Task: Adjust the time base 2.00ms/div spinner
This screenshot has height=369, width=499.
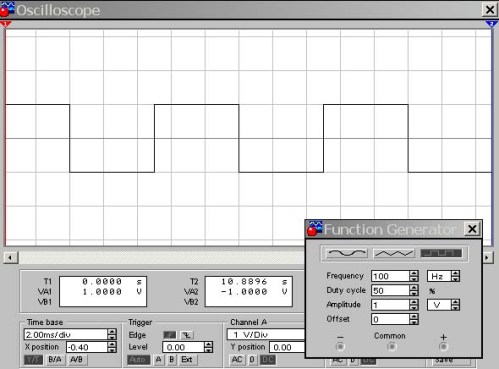Action: point(112,334)
